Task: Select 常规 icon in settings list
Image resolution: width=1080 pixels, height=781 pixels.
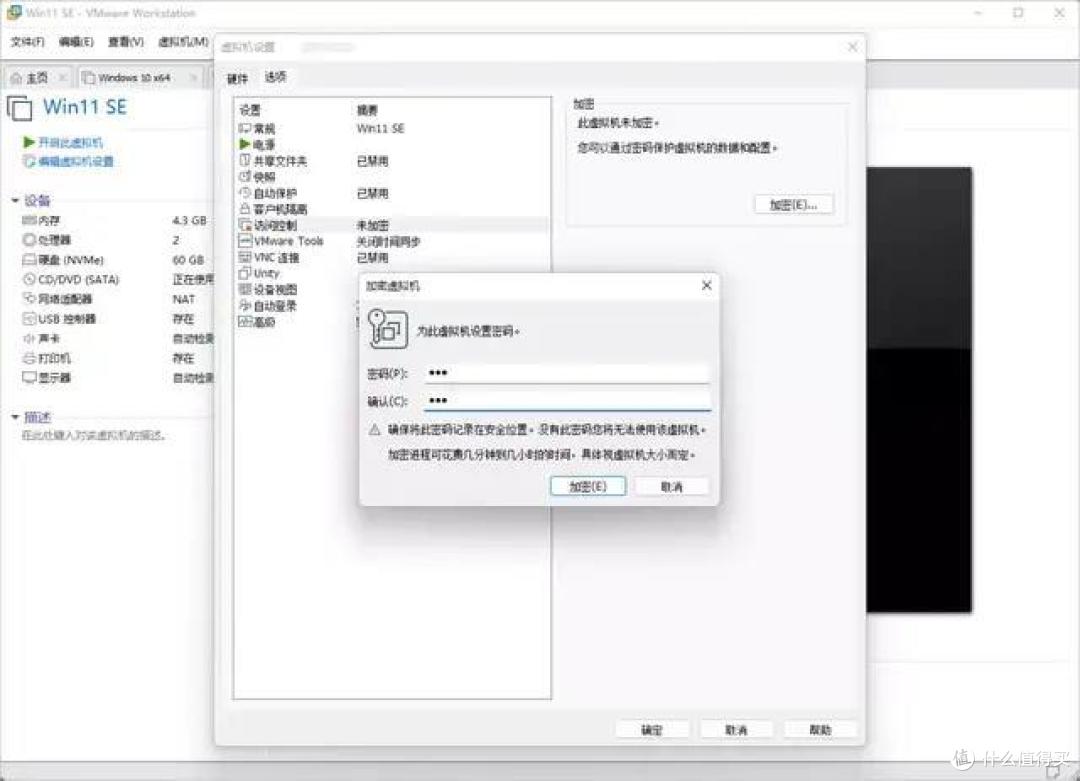Action: pos(245,128)
